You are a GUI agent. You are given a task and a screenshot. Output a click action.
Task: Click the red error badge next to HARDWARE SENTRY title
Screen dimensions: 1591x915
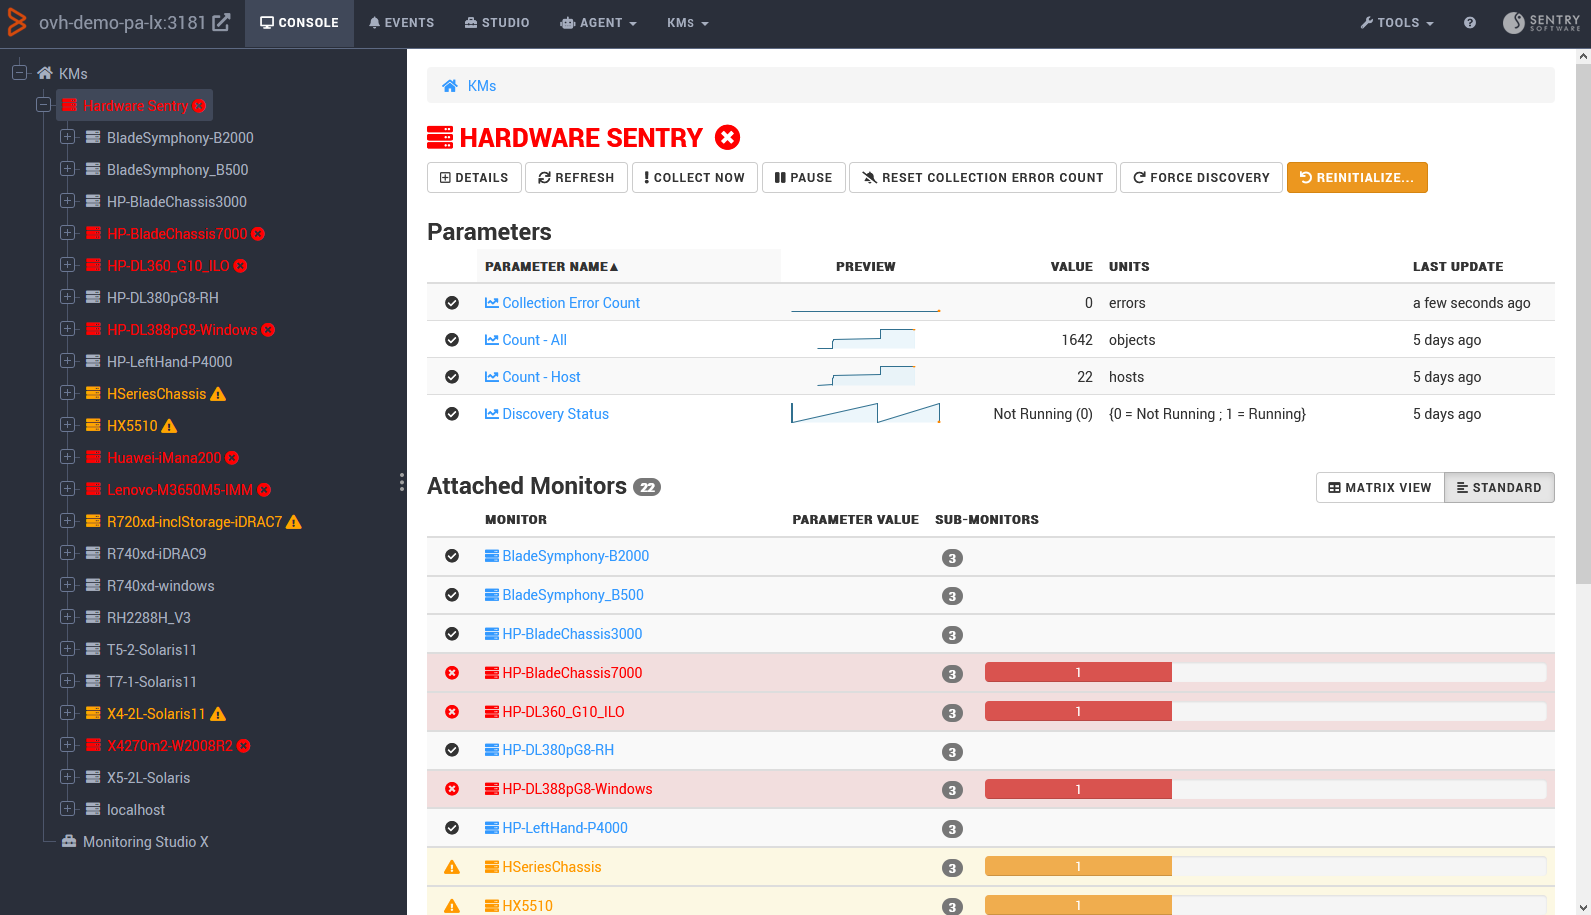click(x=728, y=137)
